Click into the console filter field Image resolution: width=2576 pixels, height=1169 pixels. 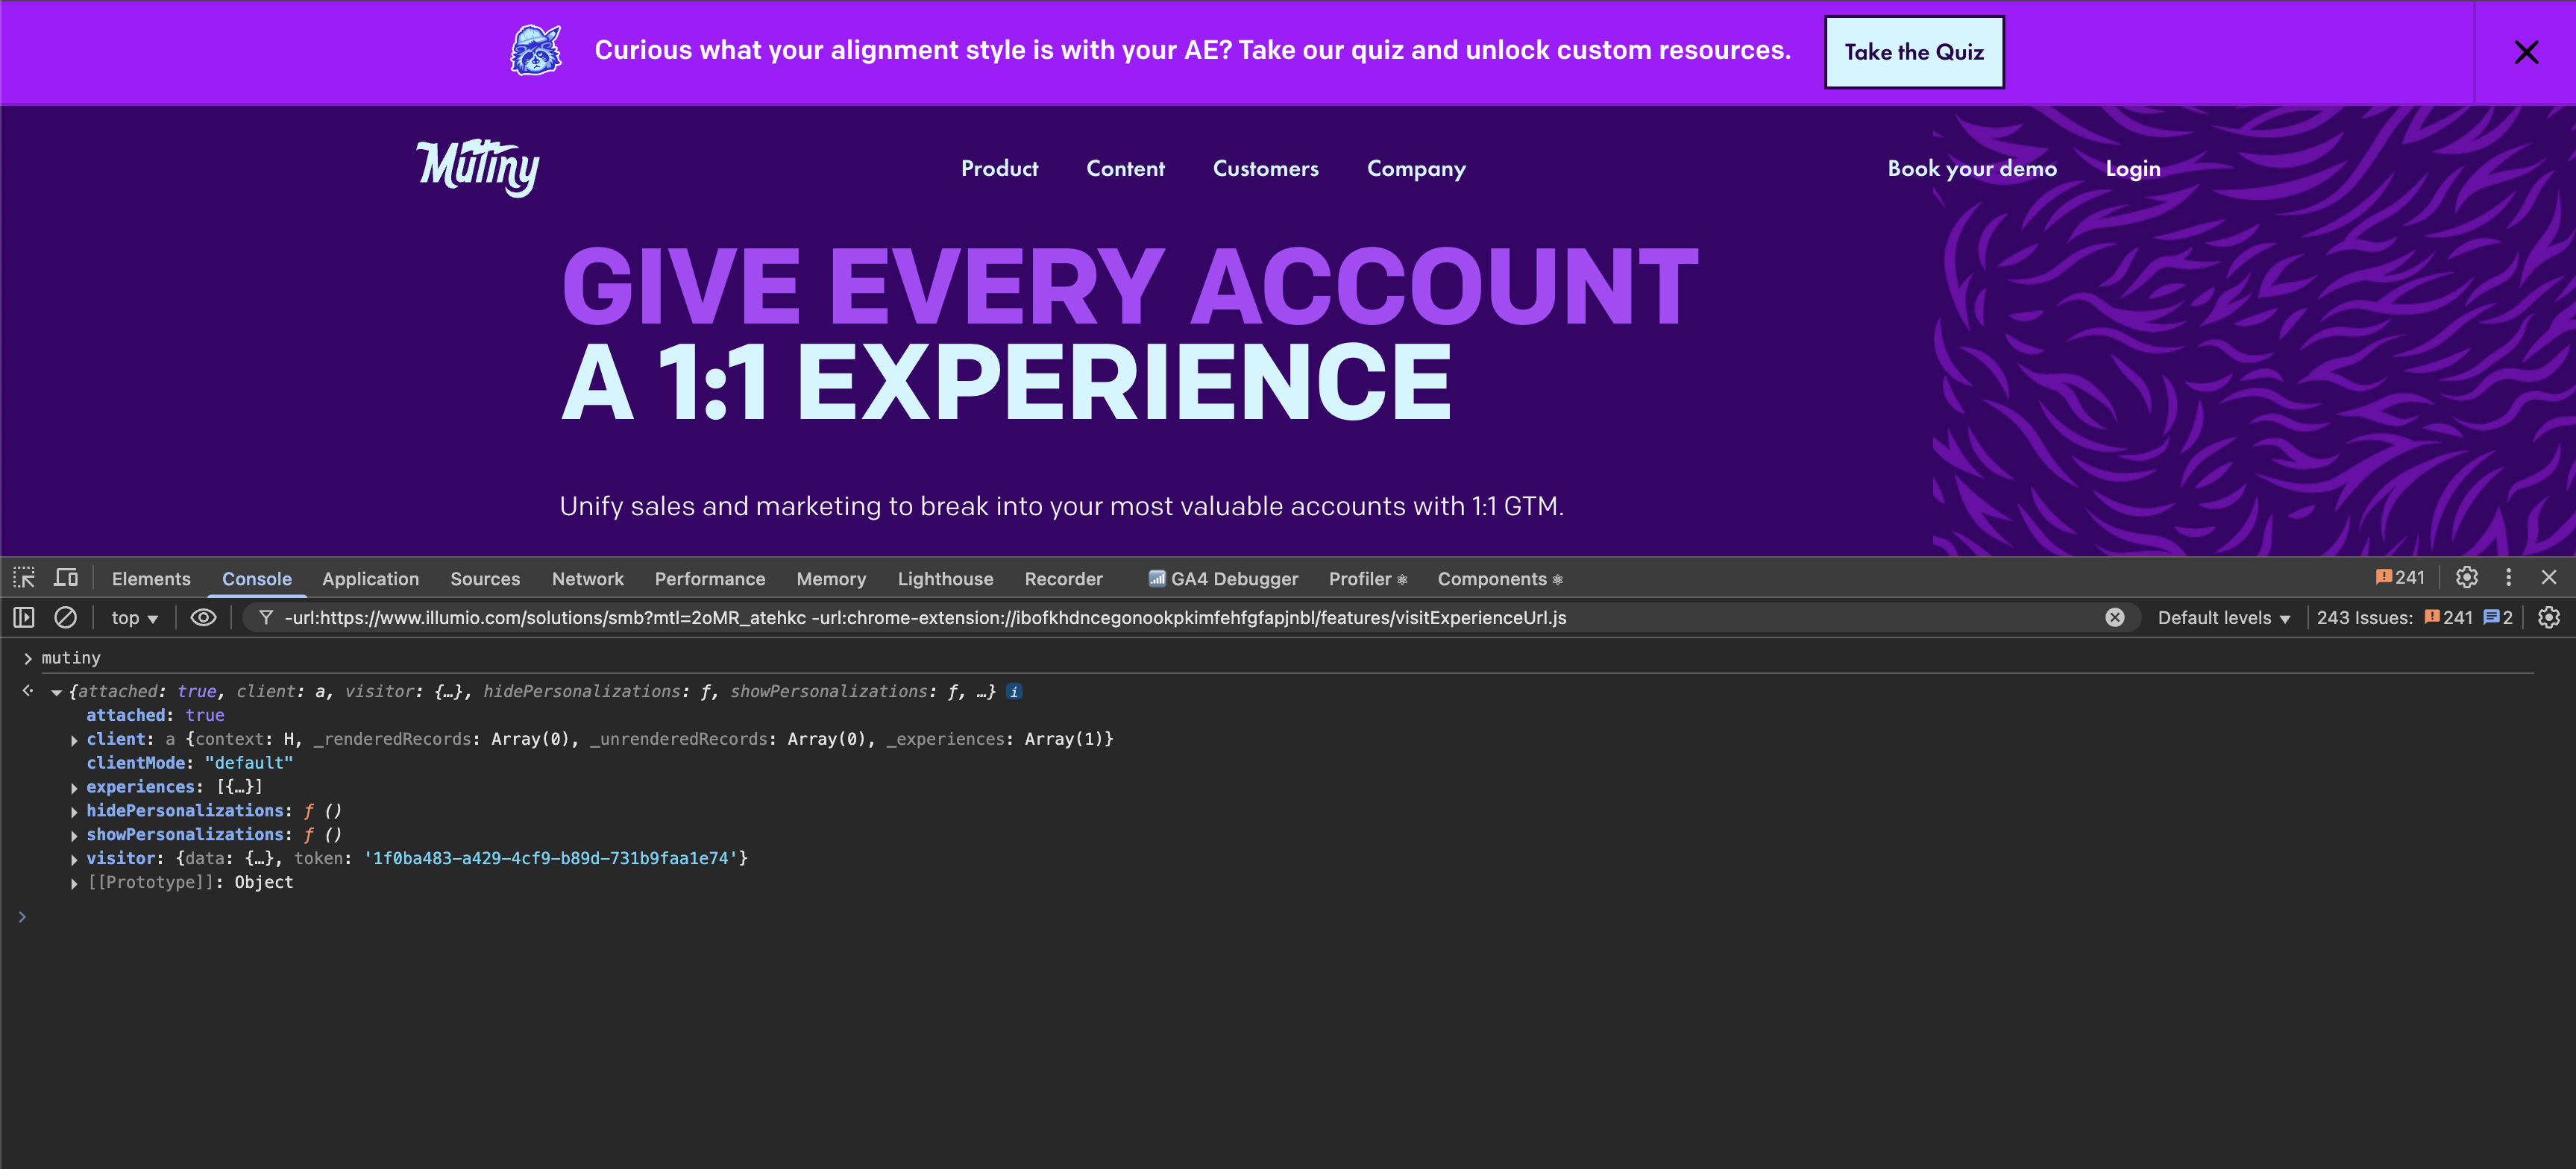click(x=1100, y=618)
